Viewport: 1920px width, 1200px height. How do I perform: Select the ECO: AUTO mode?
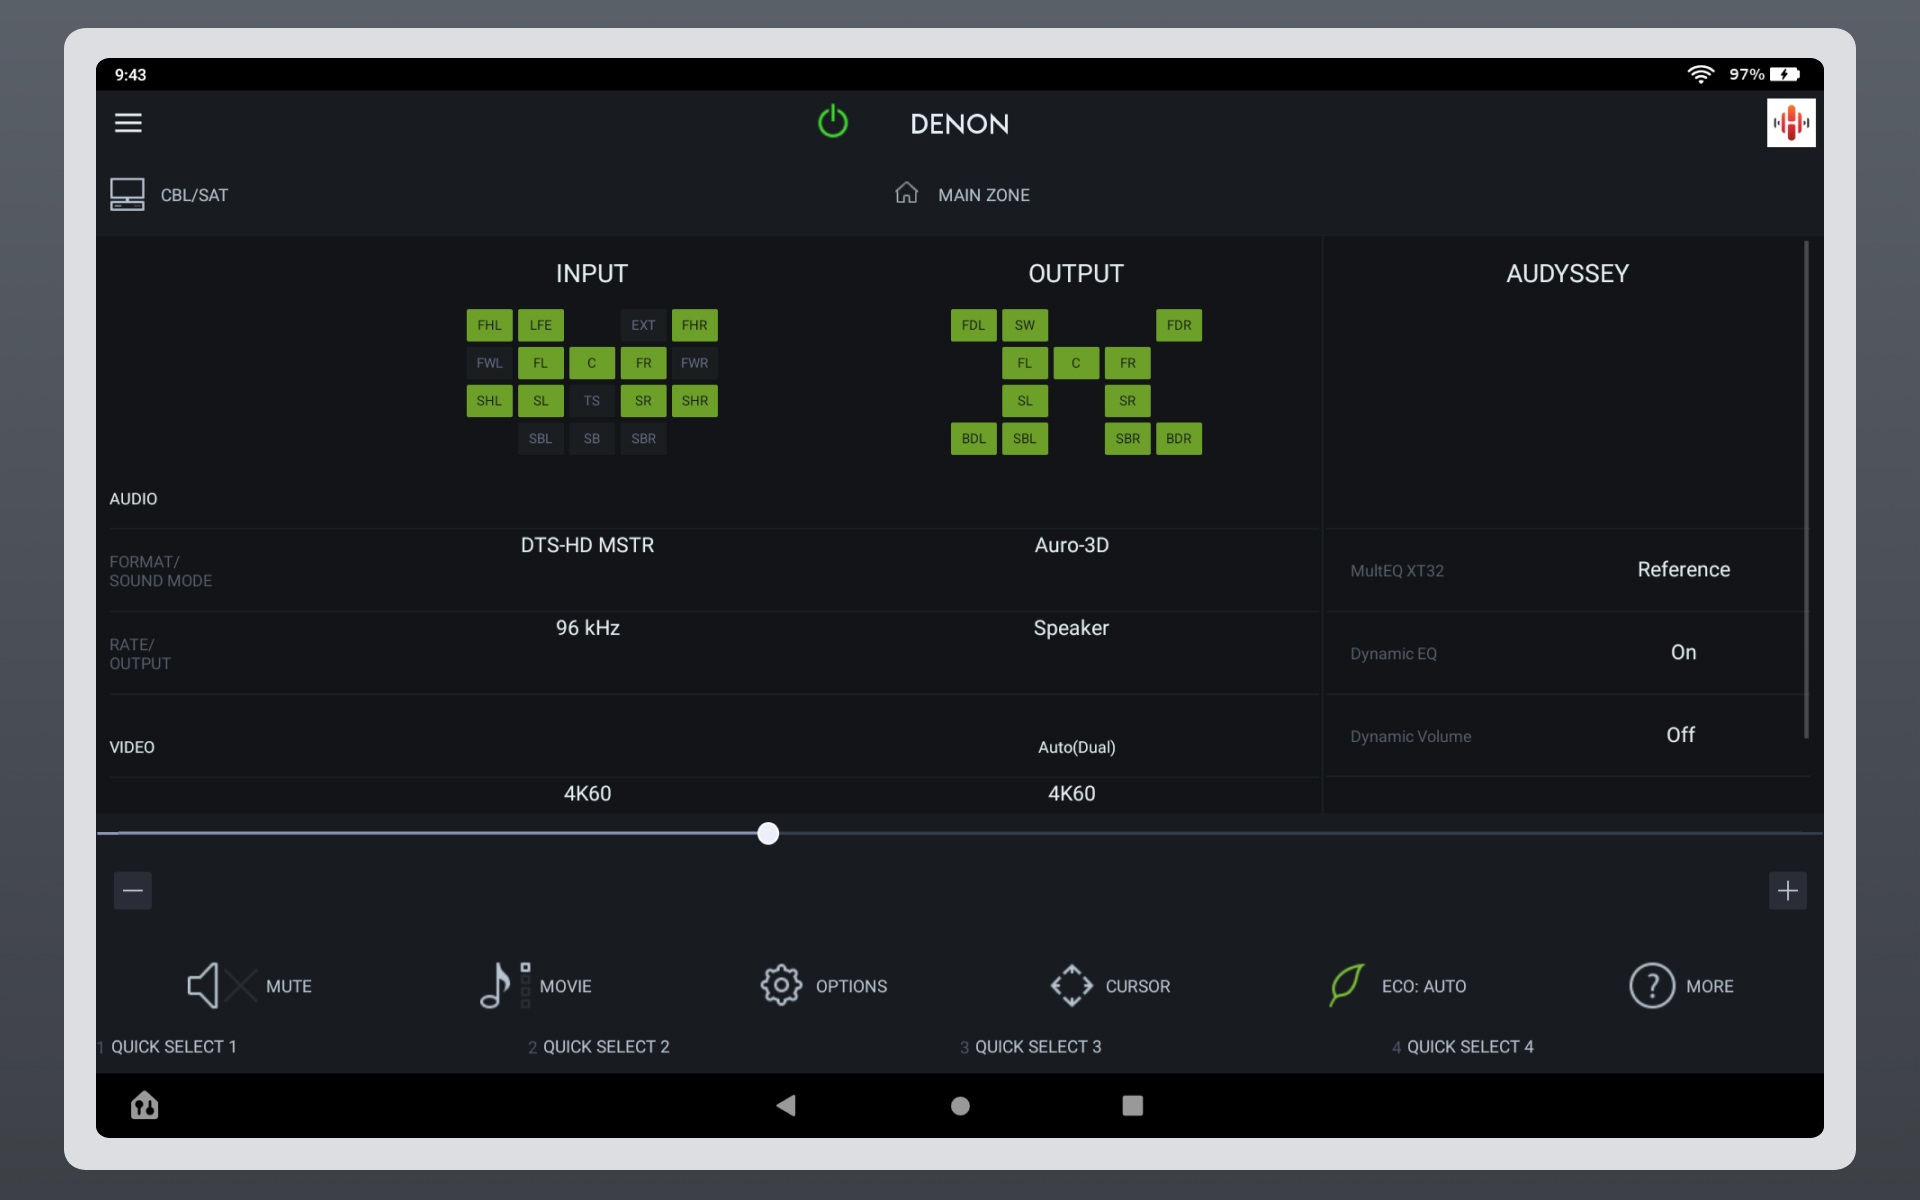point(1398,985)
